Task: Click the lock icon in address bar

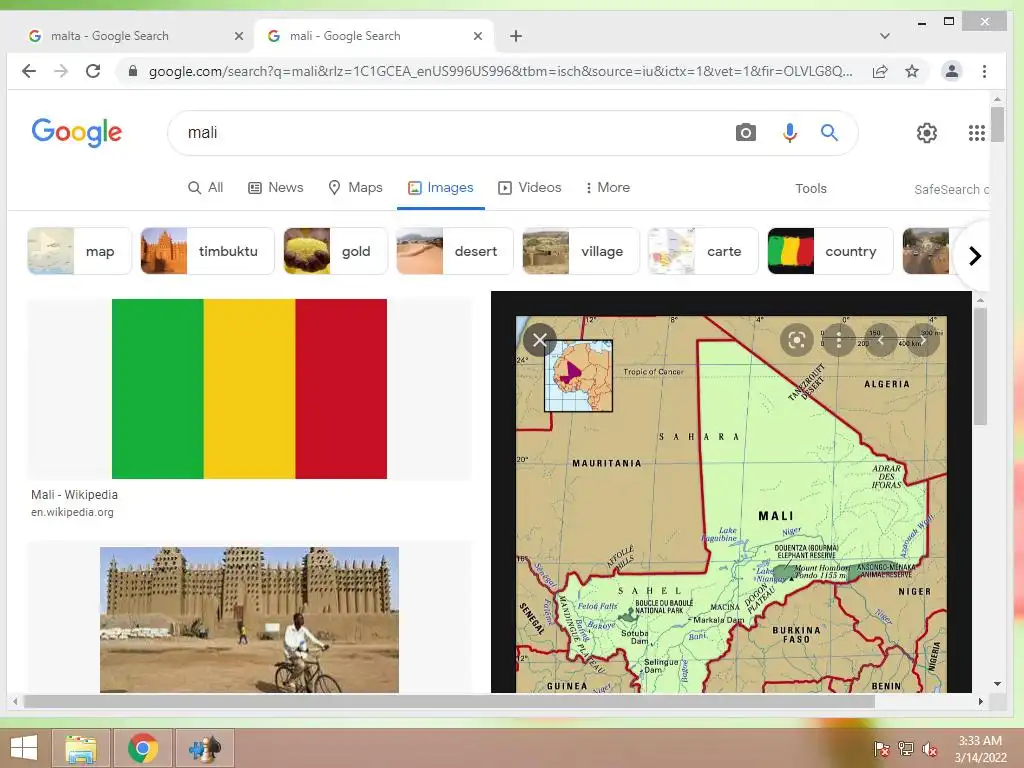Action: (133, 71)
